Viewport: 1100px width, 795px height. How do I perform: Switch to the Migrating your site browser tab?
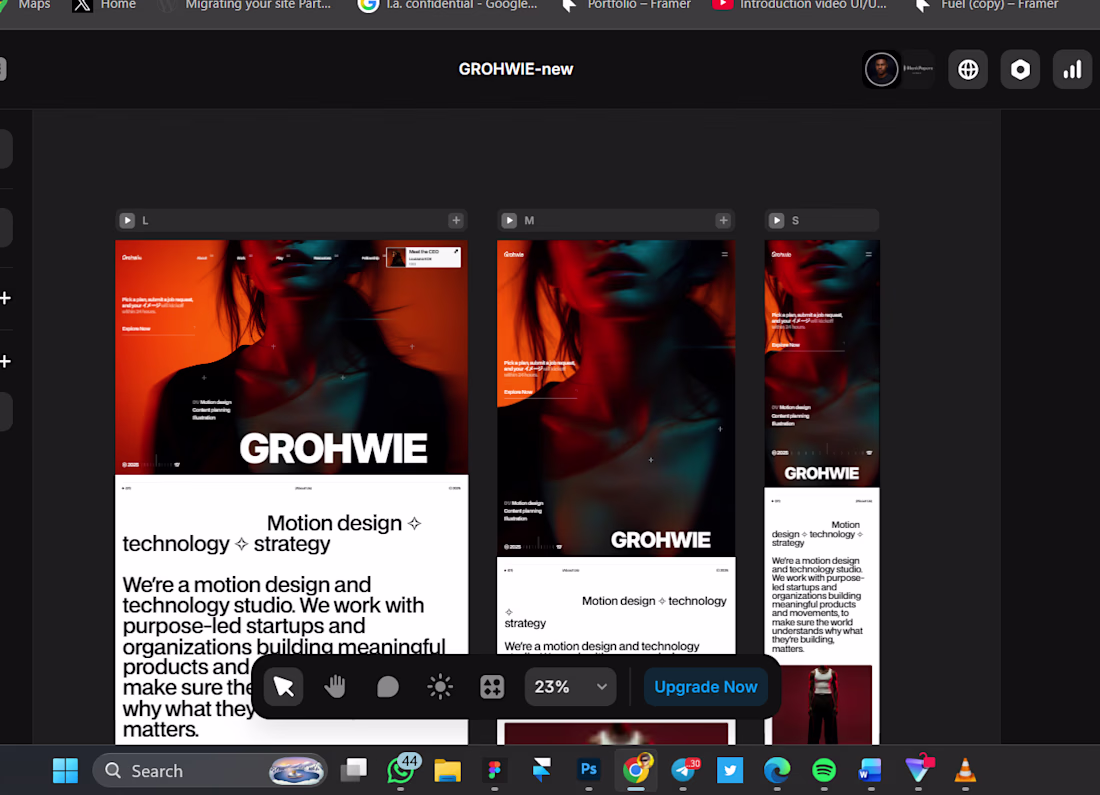pos(246,6)
